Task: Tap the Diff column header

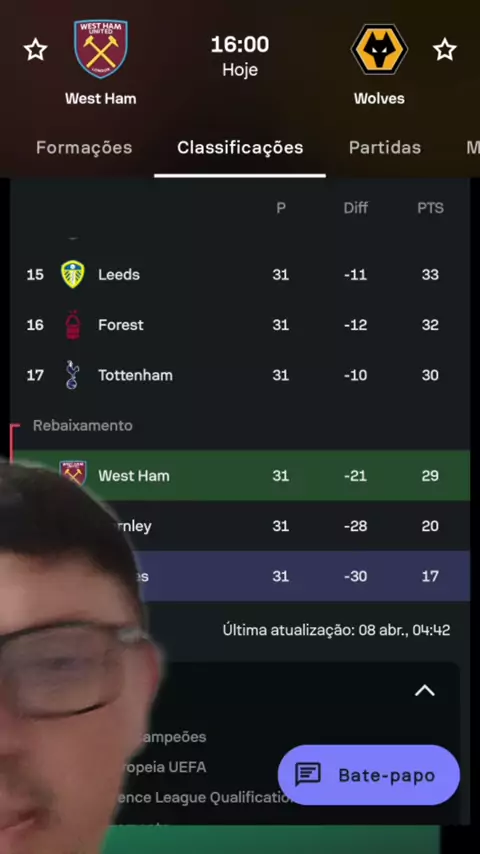Action: (356, 208)
